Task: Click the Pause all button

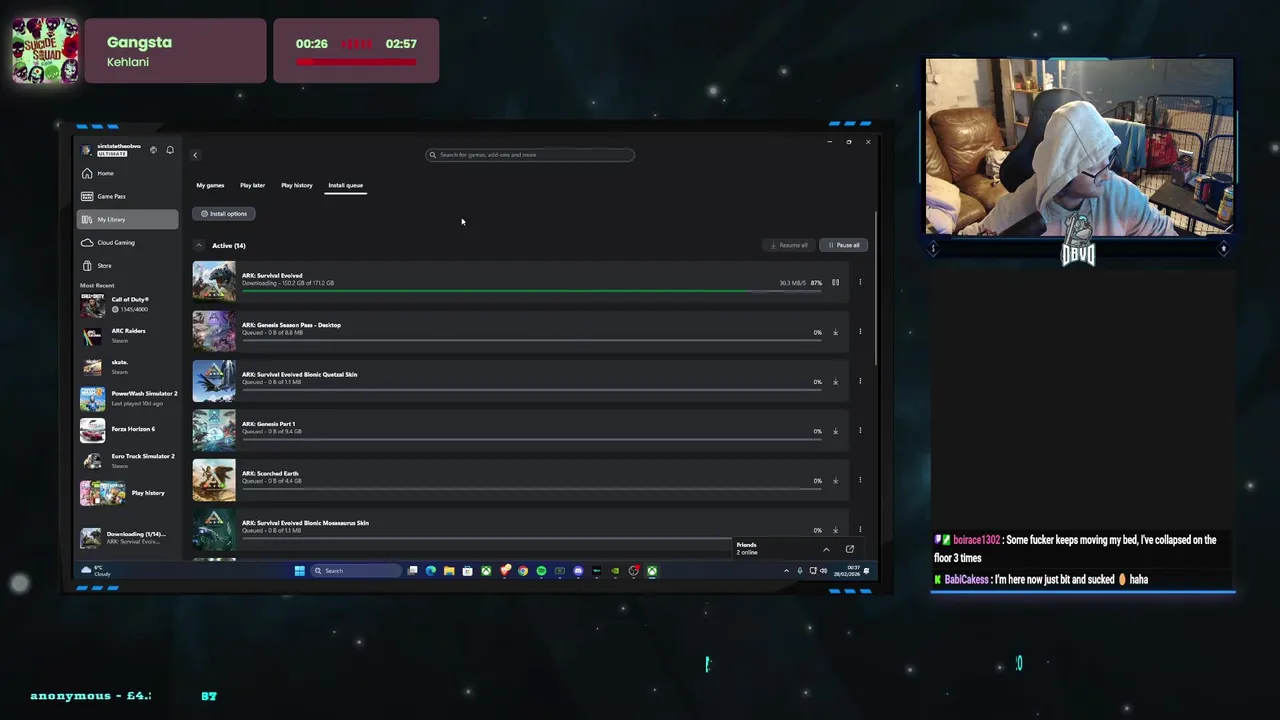Action: click(843, 245)
